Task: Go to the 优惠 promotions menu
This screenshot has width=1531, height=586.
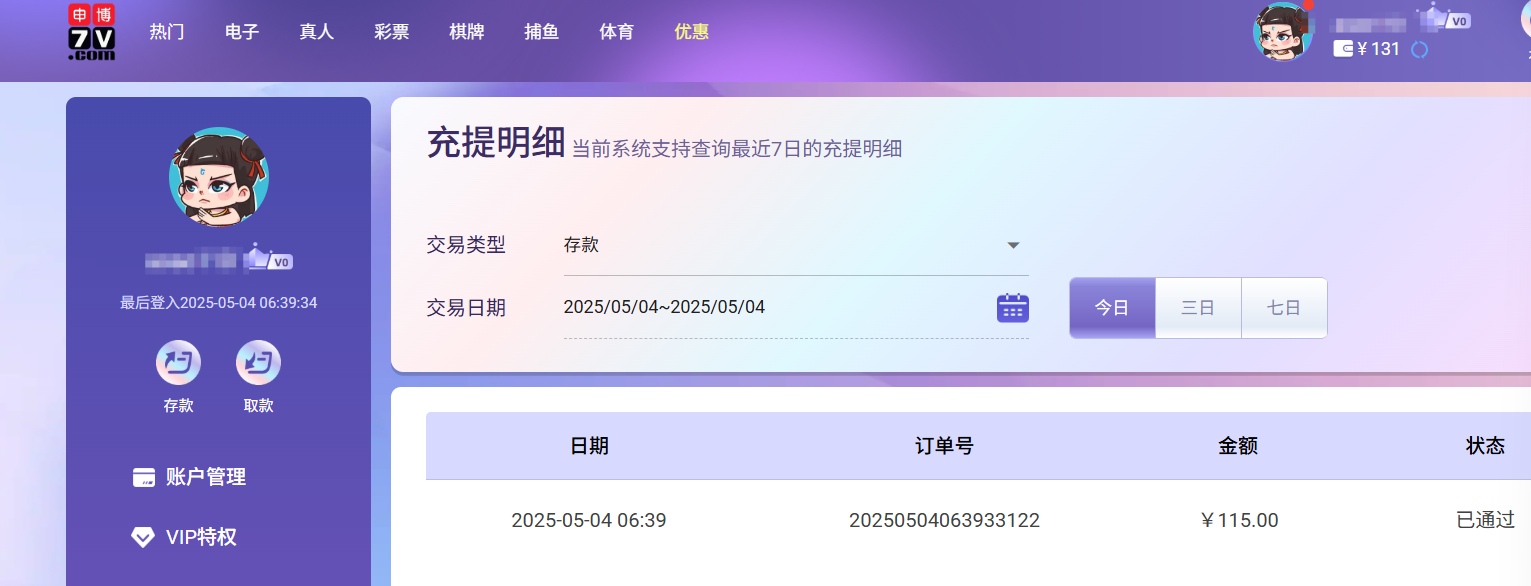Action: [691, 32]
